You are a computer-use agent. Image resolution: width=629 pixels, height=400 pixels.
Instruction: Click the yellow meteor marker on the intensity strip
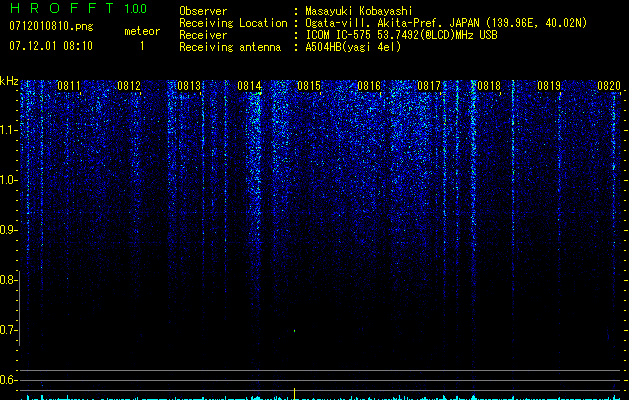click(294, 394)
